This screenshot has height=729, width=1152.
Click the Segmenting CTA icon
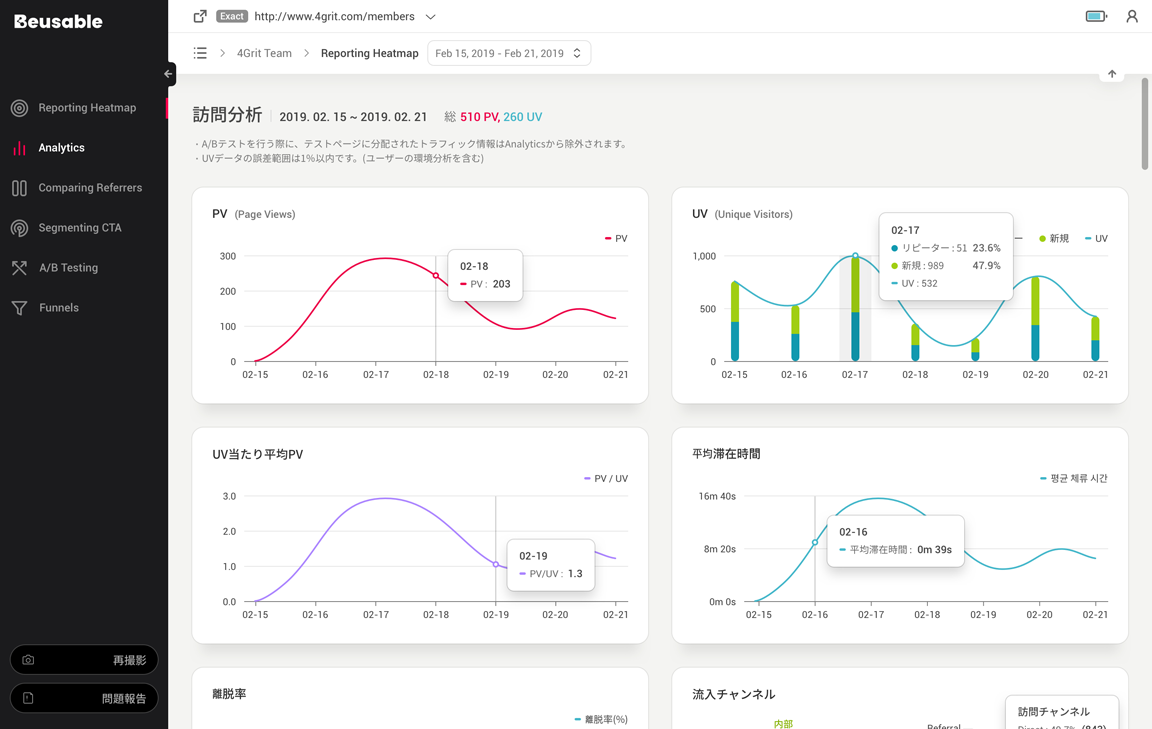point(20,228)
